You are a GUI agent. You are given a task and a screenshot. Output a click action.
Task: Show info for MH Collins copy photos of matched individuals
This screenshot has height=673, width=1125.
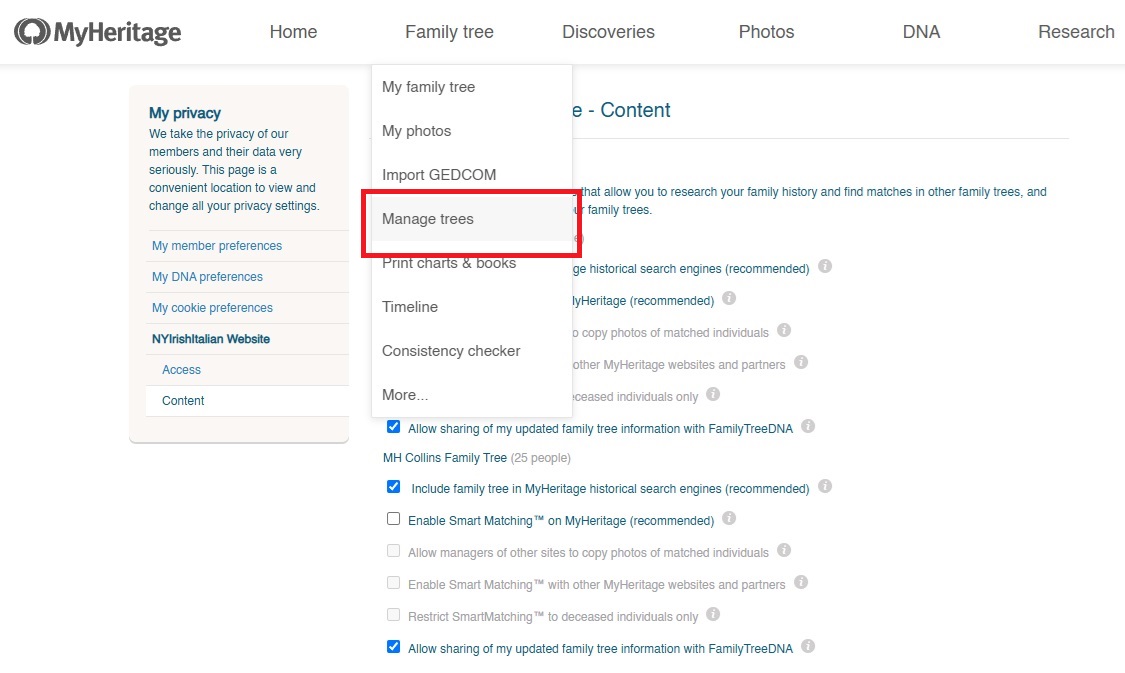point(784,550)
